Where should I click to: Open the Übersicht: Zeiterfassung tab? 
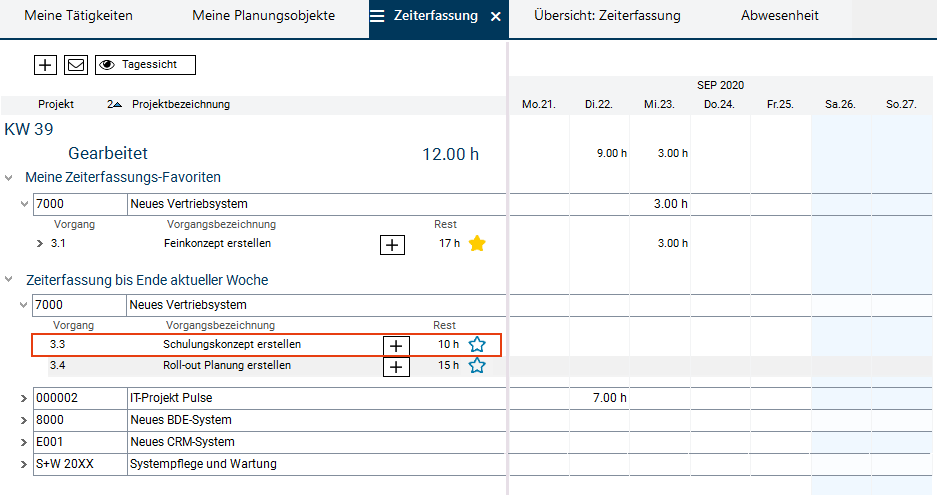607,16
